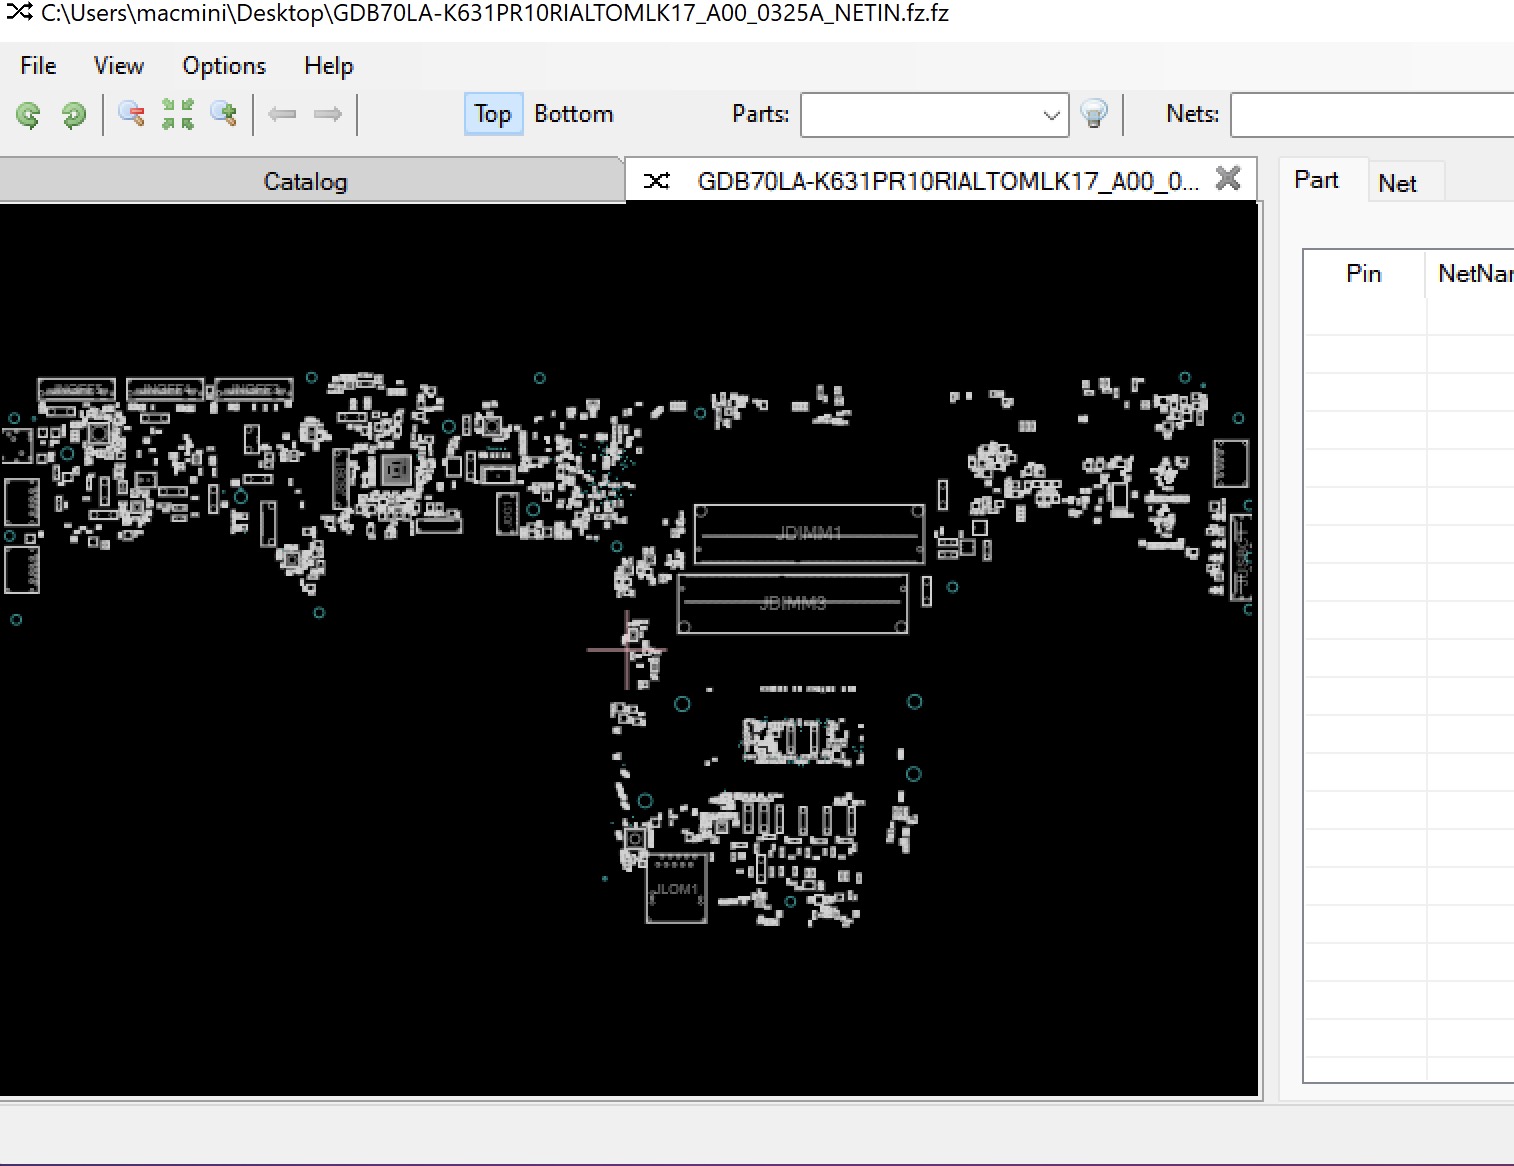Click the back arrow navigation icon
The width and height of the screenshot is (1514, 1166).
point(283,114)
